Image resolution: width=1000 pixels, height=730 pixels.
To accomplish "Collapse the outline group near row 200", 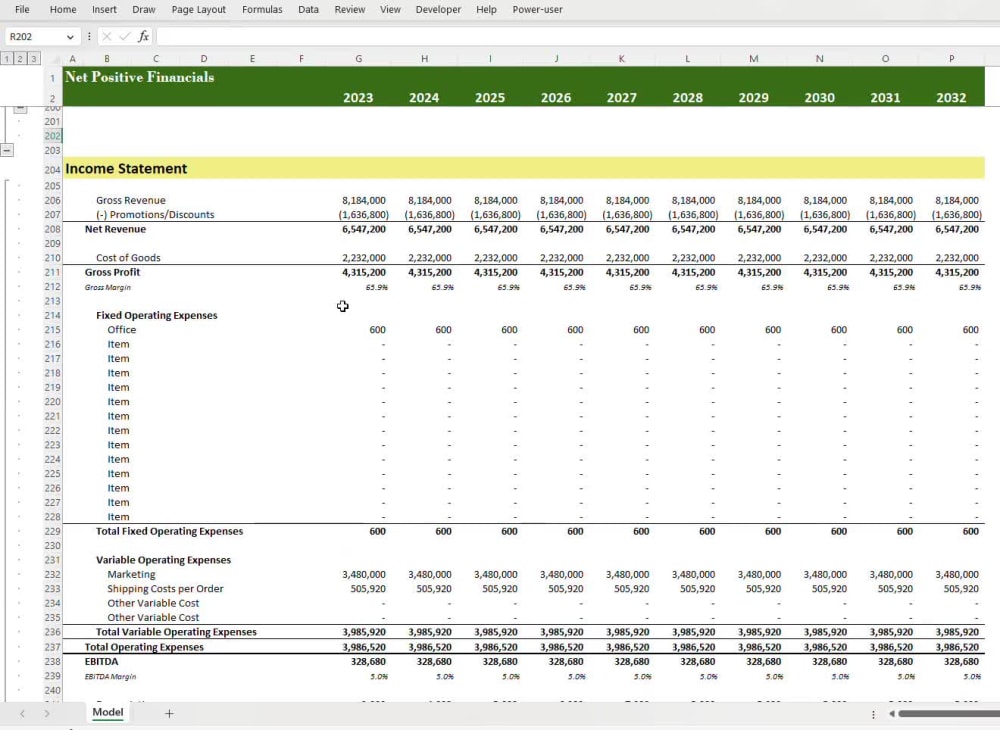I will point(20,109).
